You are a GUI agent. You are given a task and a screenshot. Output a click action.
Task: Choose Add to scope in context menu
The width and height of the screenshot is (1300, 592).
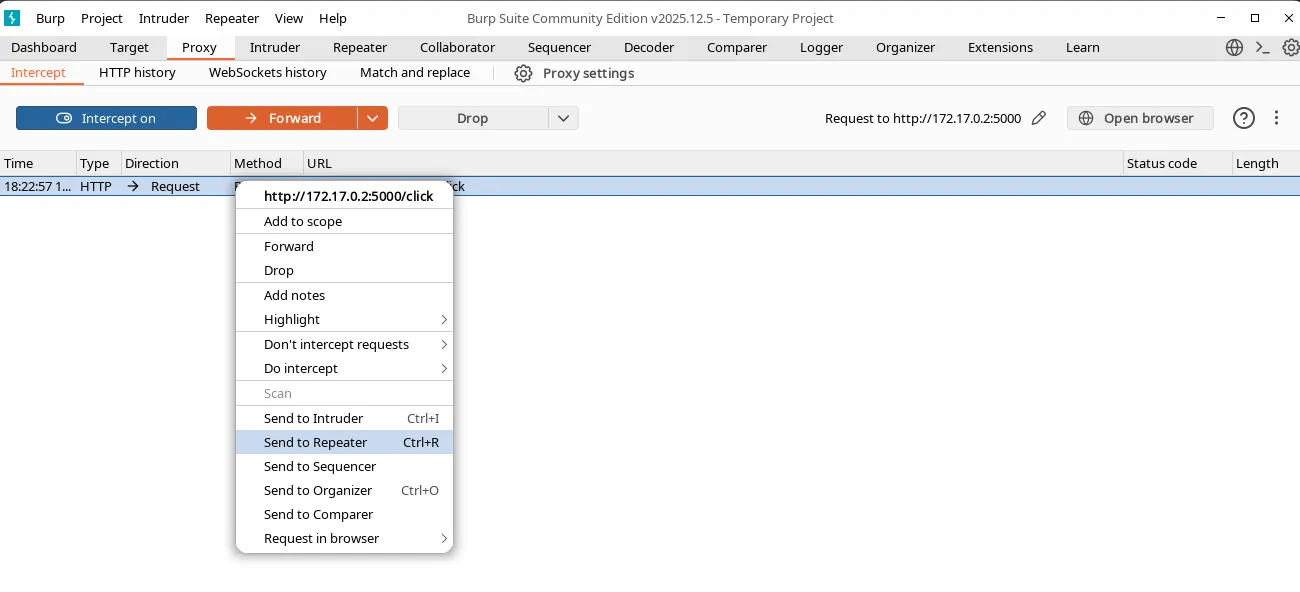pos(344,222)
